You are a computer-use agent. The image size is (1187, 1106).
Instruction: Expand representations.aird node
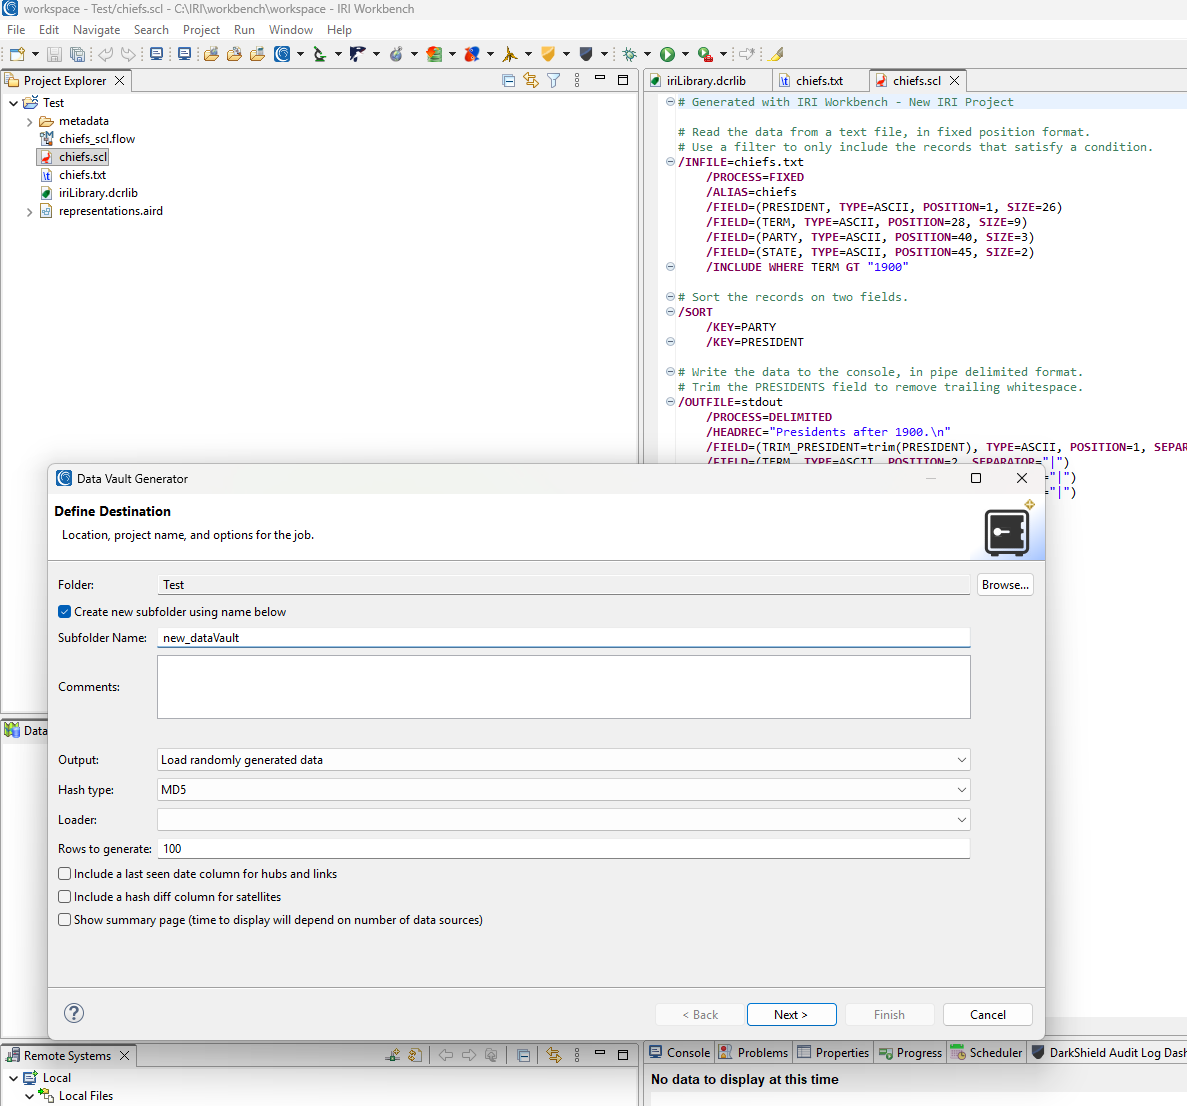coord(30,211)
